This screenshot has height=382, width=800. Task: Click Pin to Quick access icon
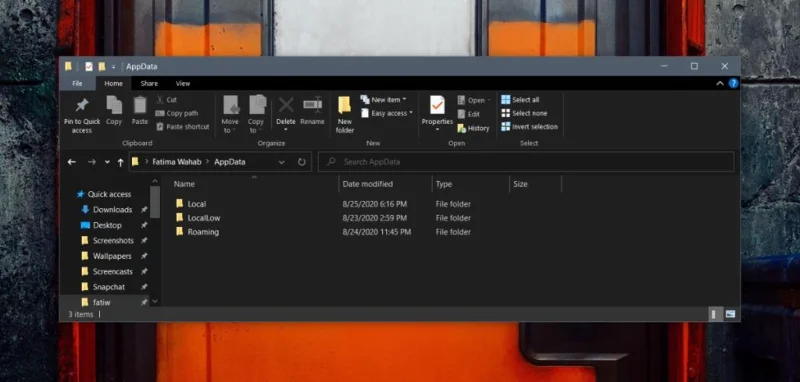tap(82, 105)
